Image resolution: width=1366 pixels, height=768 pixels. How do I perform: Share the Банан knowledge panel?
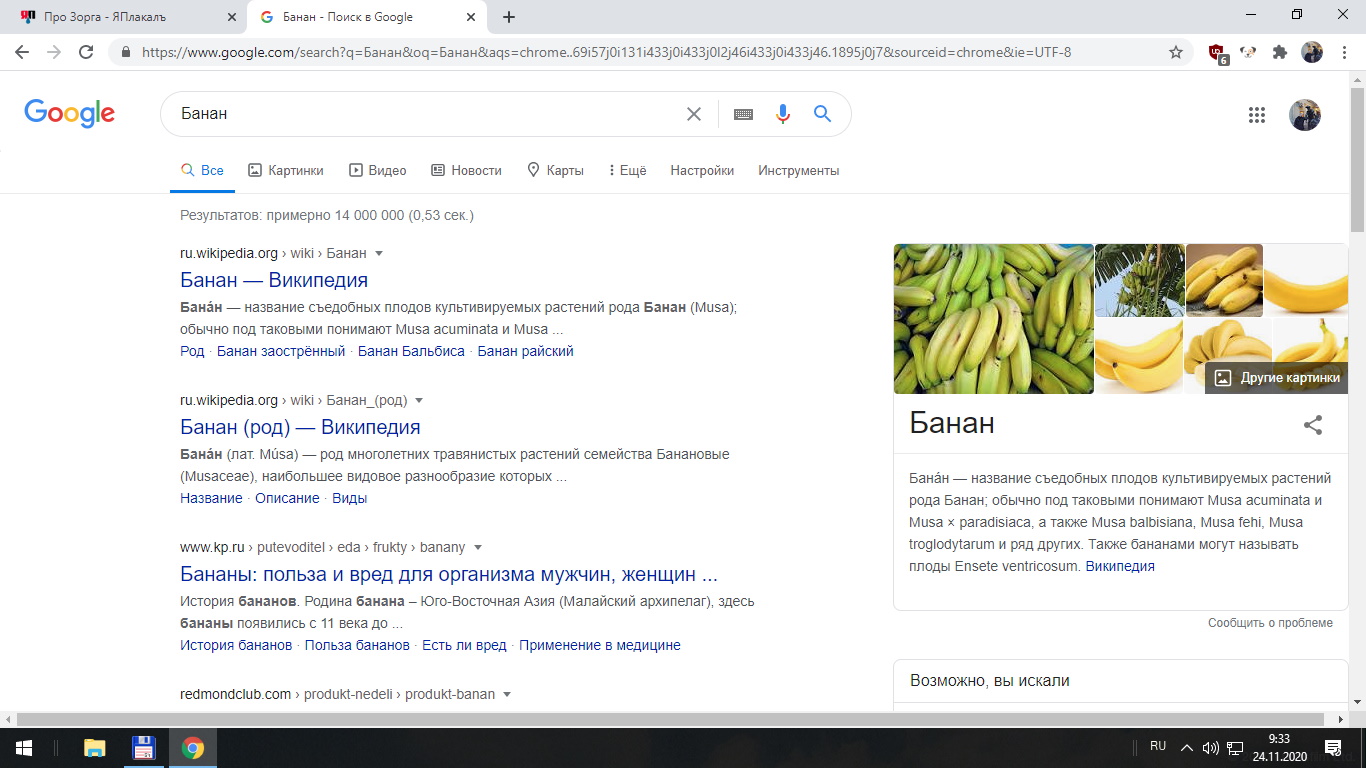[x=1313, y=425]
